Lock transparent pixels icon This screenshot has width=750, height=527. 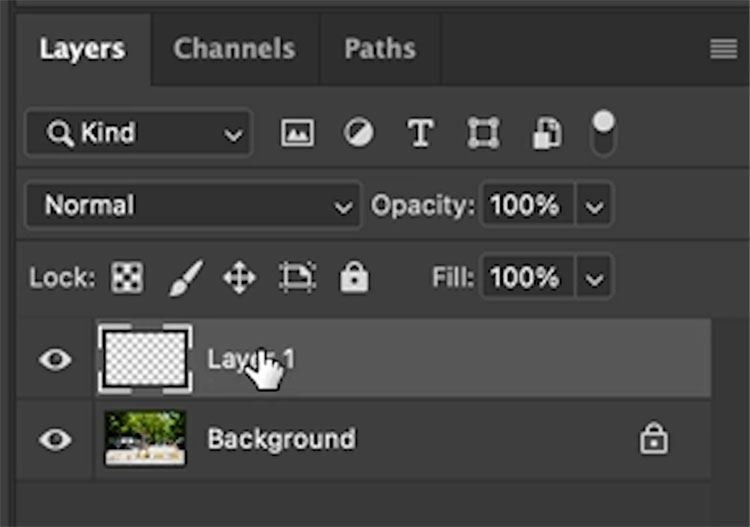127,277
